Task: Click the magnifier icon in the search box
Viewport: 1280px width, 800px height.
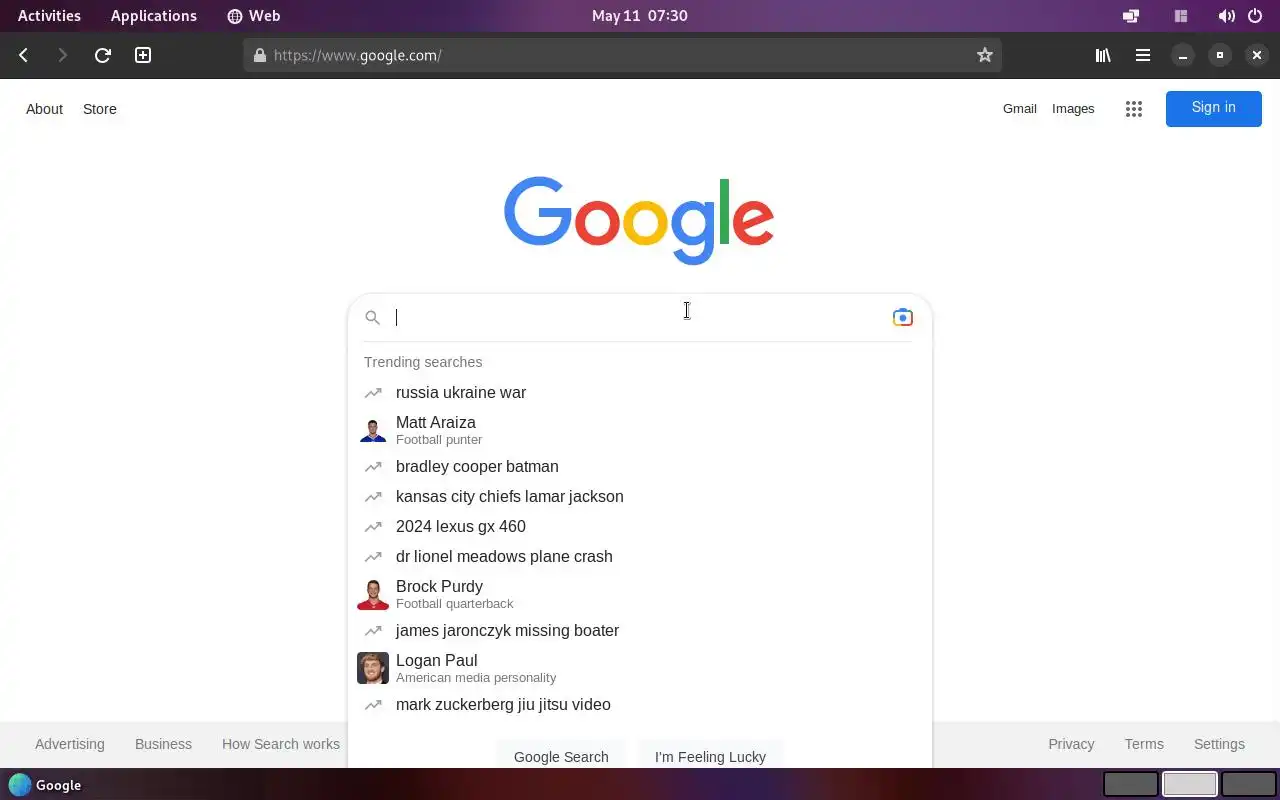Action: tap(372, 317)
